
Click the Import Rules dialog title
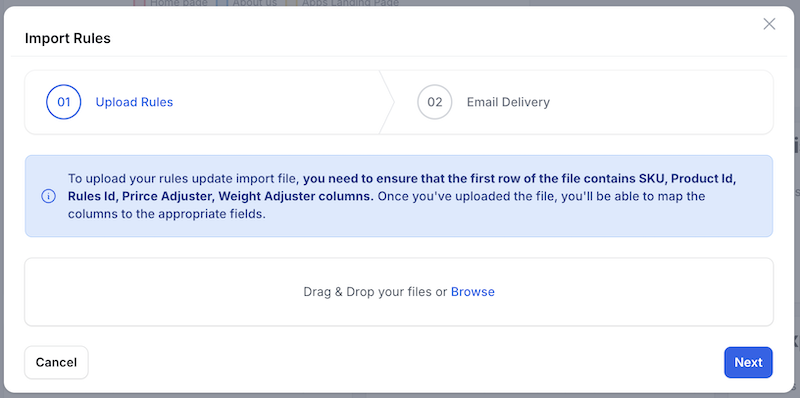tap(68, 38)
